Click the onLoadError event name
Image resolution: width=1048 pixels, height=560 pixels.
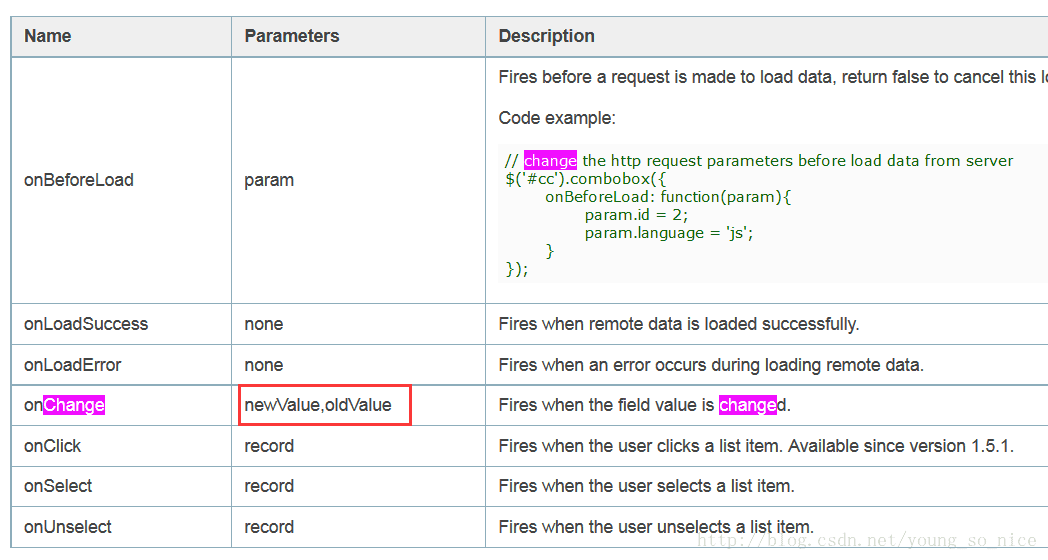click(x=72, y=365)
